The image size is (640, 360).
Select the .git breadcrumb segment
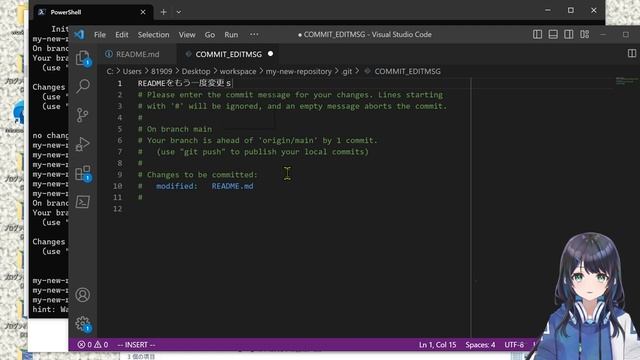point(347,71)
